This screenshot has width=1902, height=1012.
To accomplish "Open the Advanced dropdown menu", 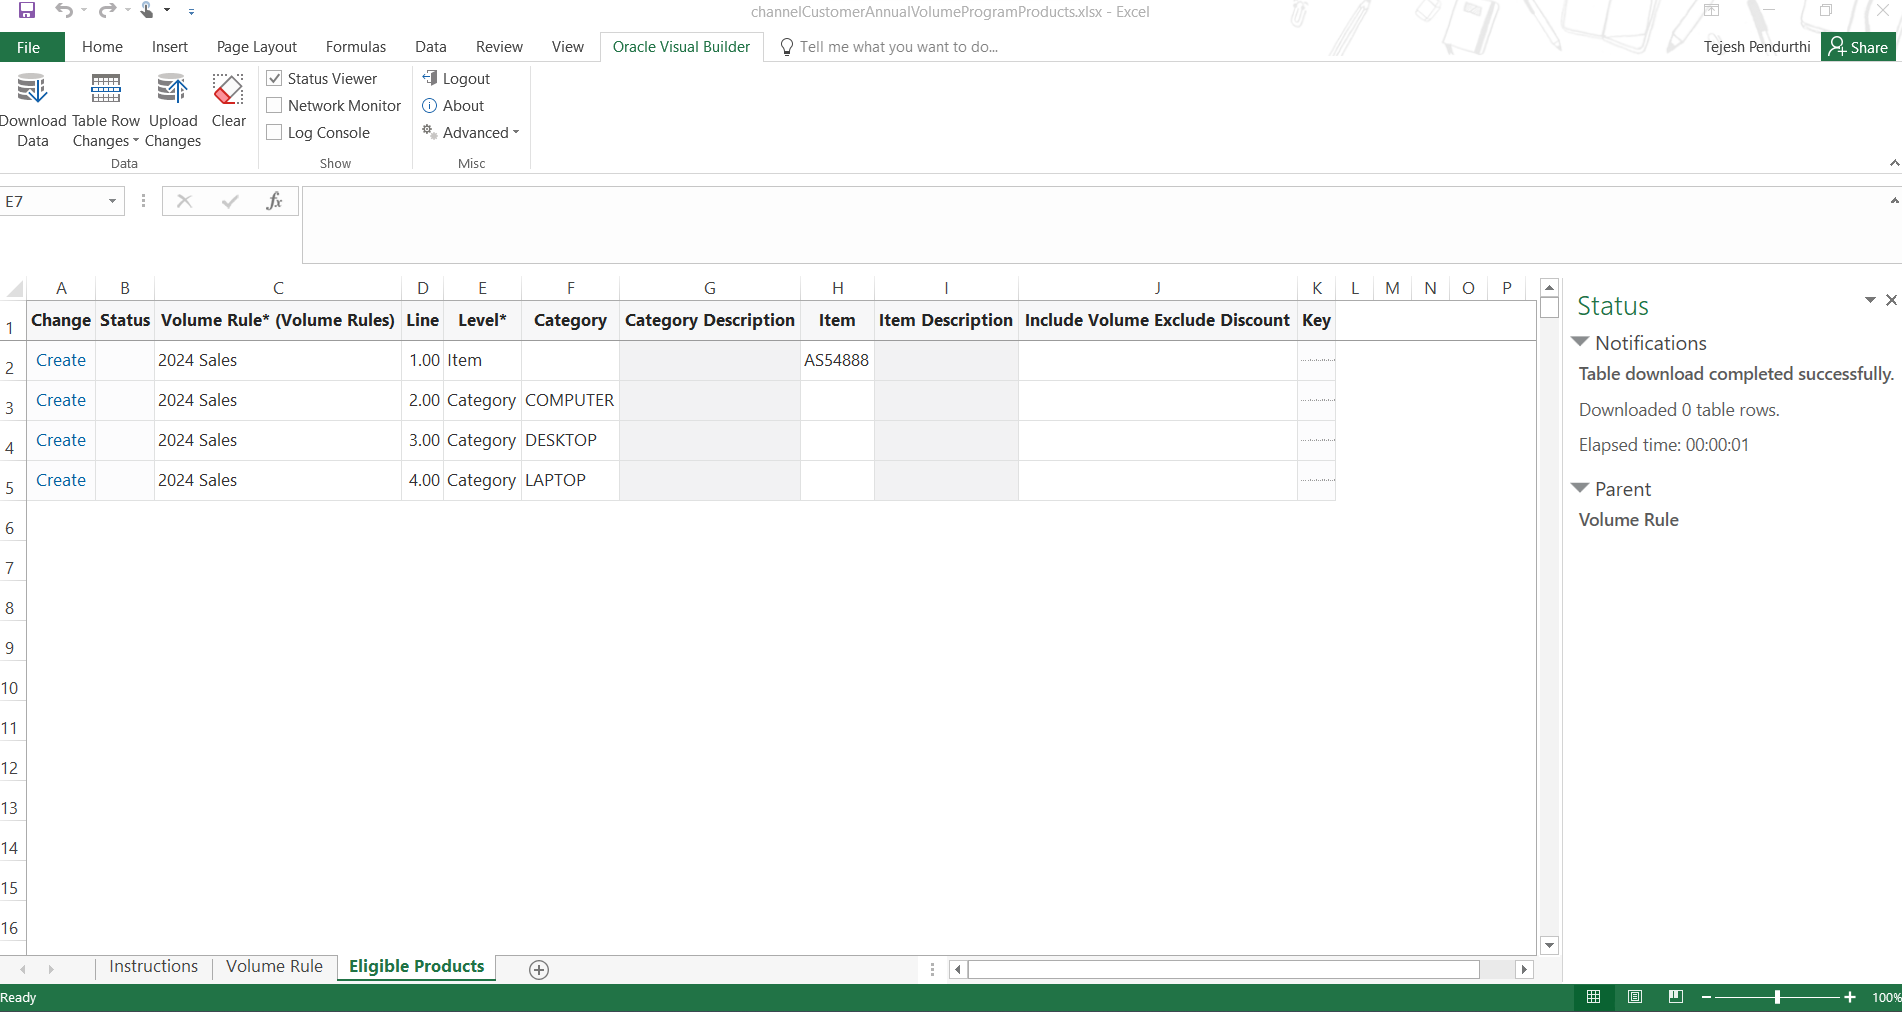I will point(471,132).
